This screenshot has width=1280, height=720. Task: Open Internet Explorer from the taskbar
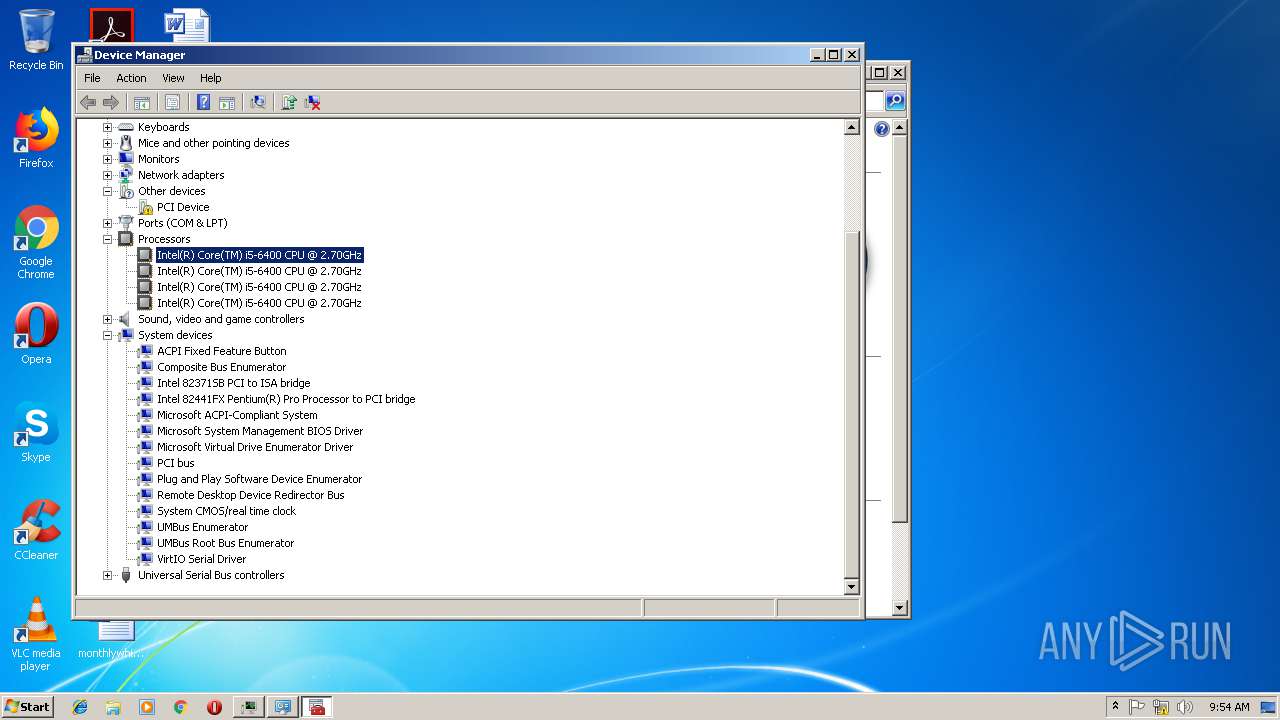pyautogui.click(x=80, y=707)
